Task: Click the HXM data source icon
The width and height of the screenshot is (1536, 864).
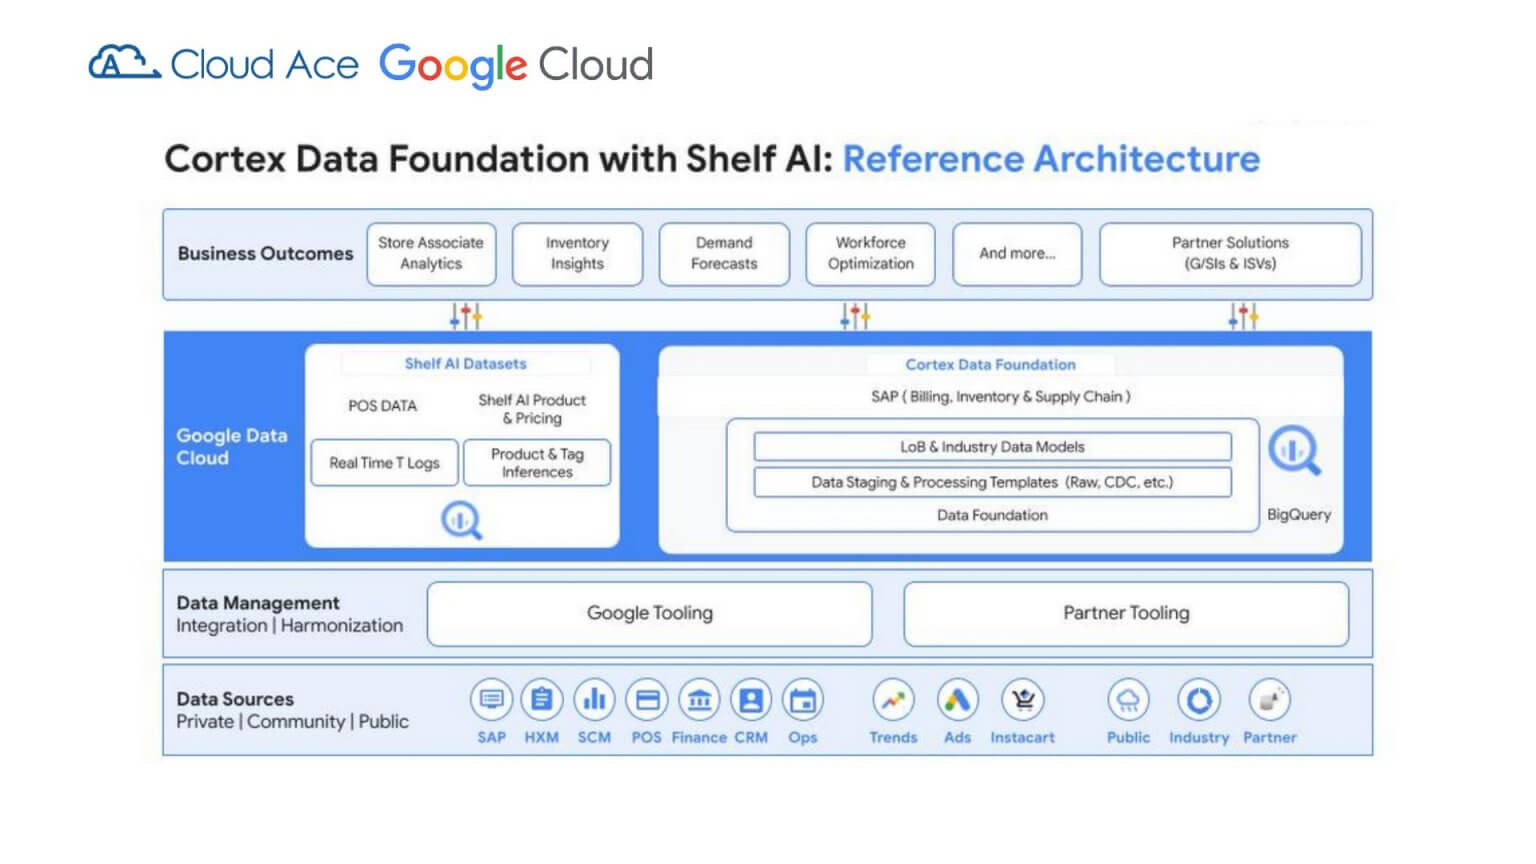Action: [x=543, y=698]
